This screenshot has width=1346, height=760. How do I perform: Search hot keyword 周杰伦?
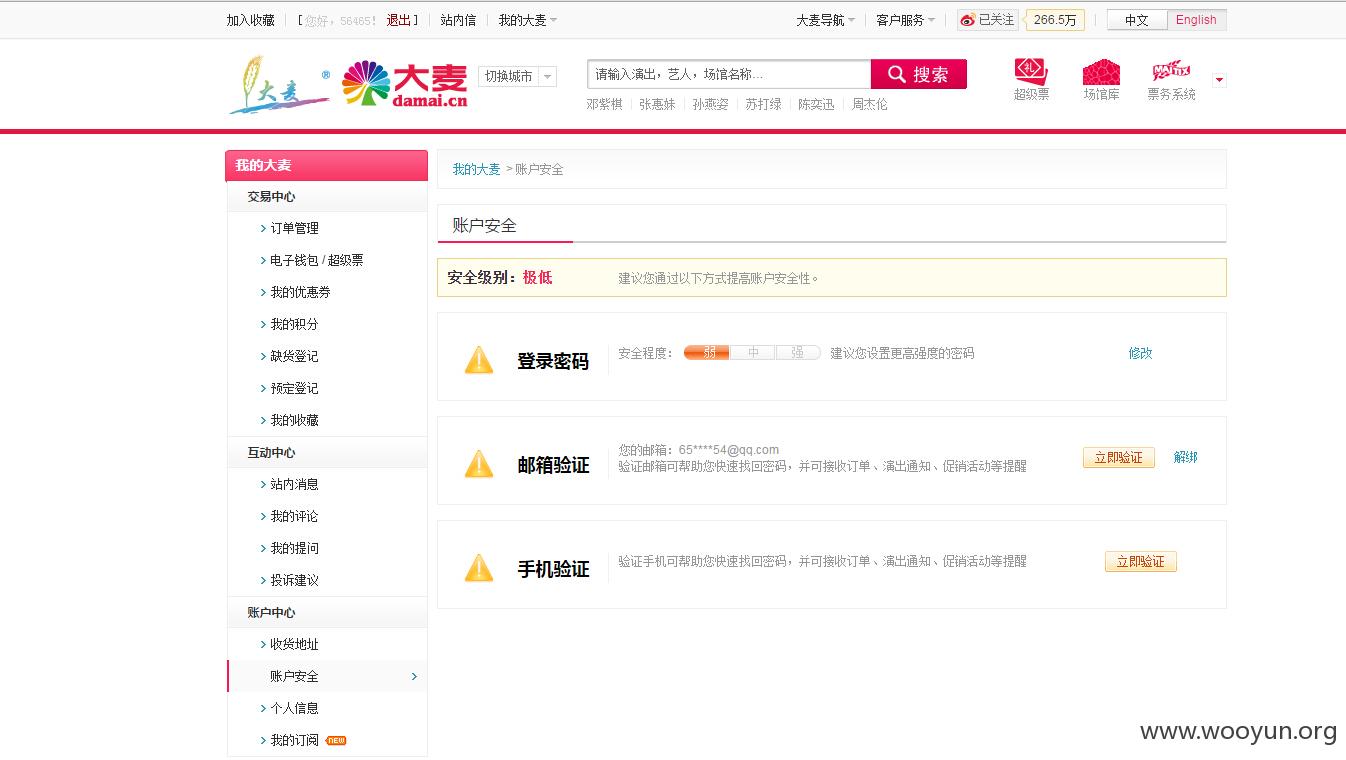point(869,104)
